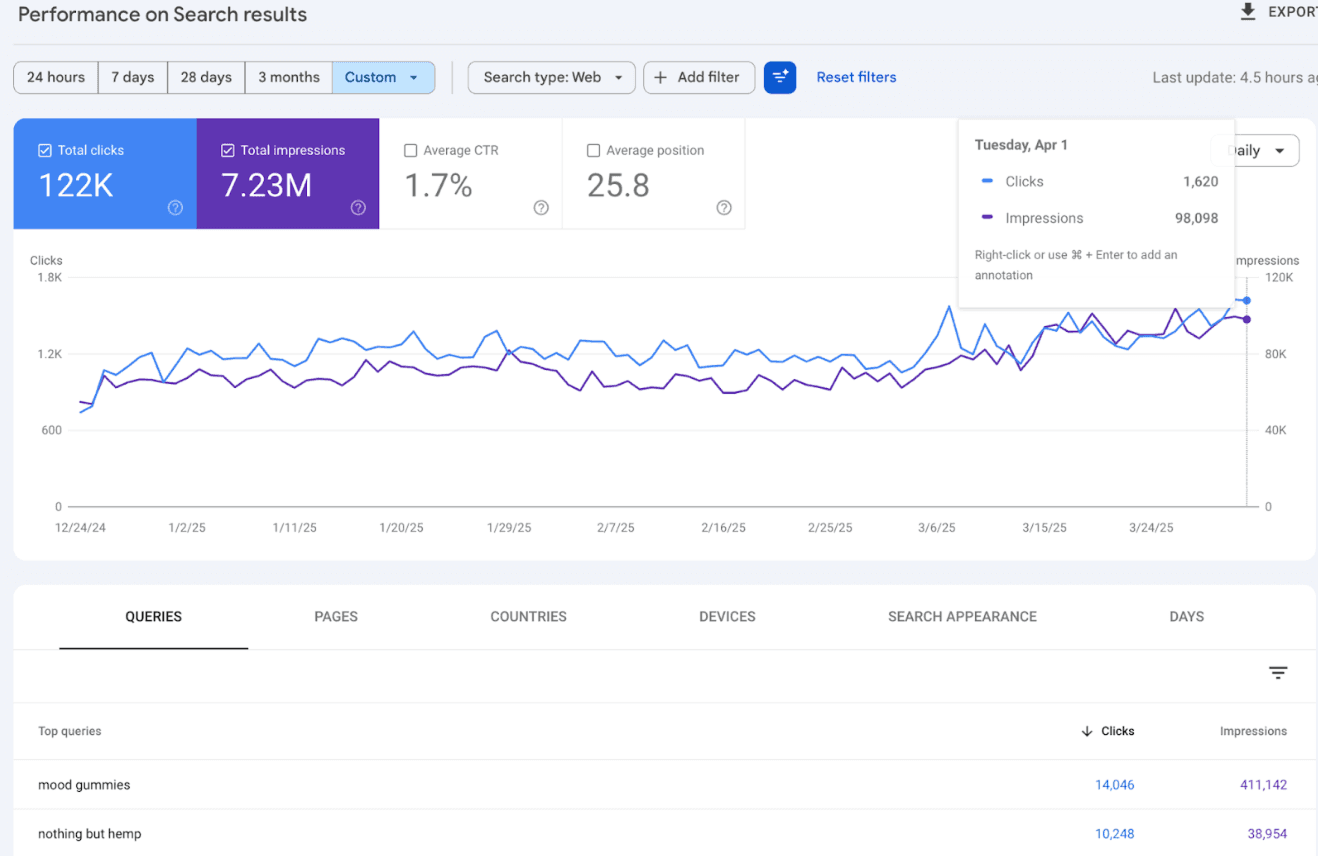Open the Daily granularity dropdown
Viewport: 1318px width, 856px height.
tap(1265, 151)
